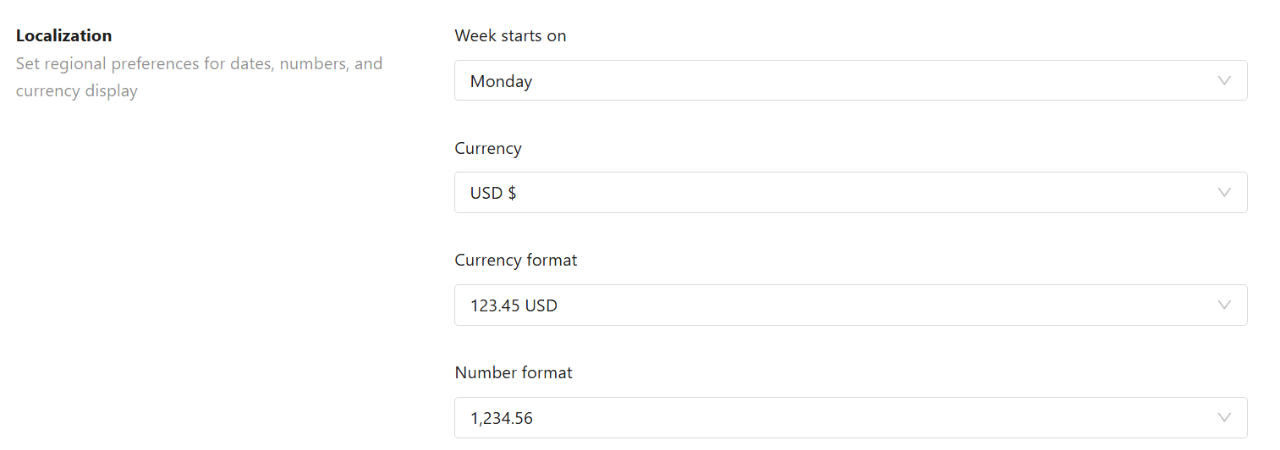This screenshot has width=1280, height=450.
Task: Select the Monday value text
Action: 501,82
